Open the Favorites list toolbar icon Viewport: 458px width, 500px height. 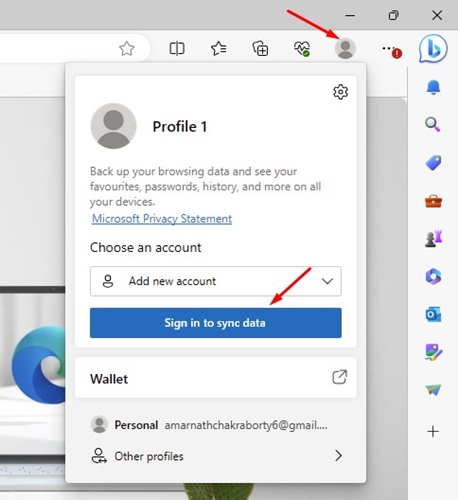(x=219, y=49)
